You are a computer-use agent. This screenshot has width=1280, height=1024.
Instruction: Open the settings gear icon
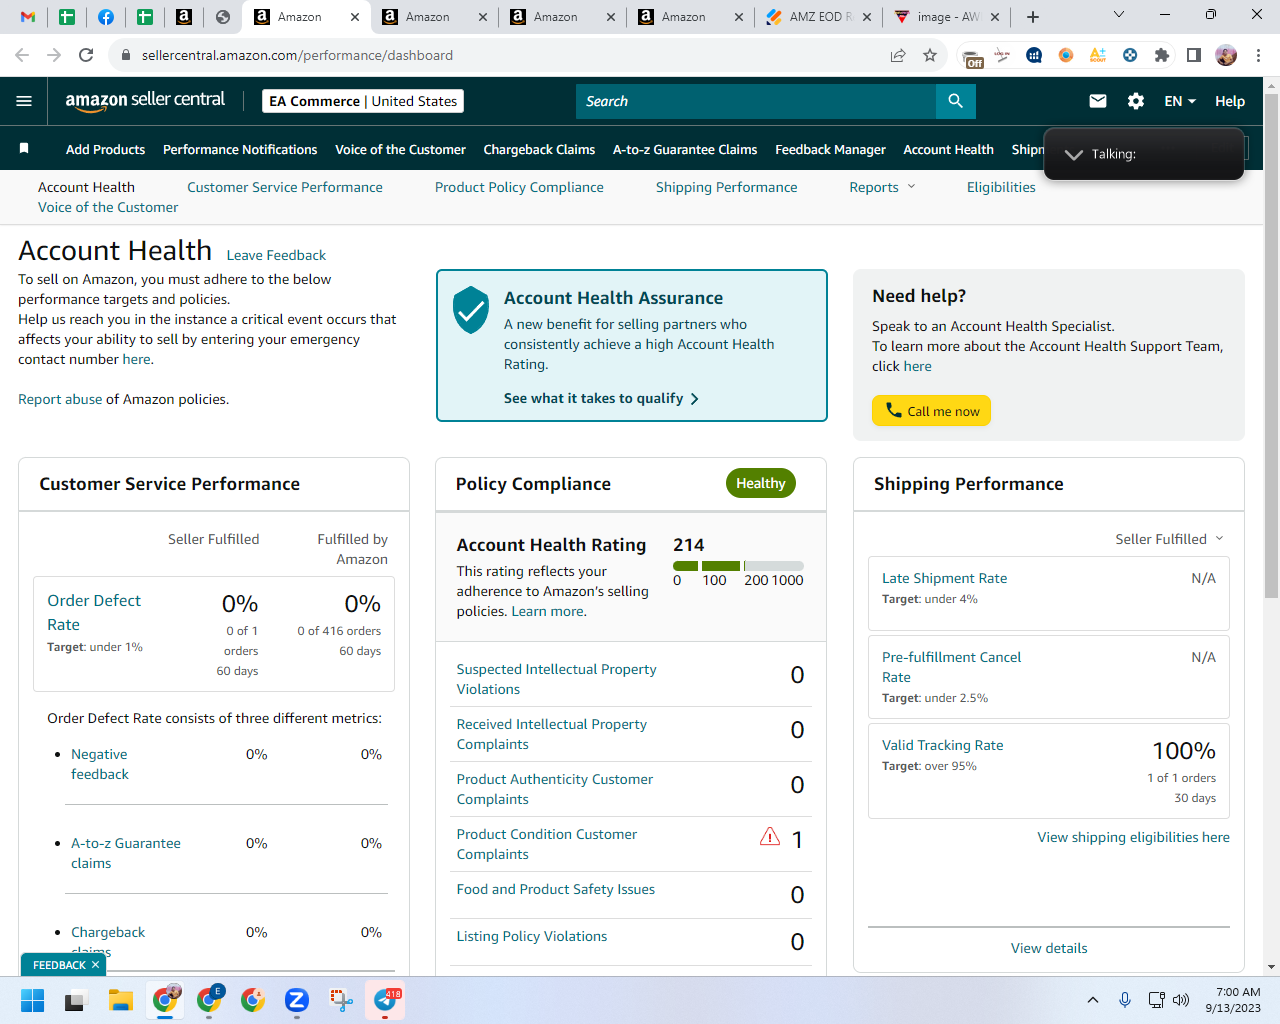pos(1136,101)
